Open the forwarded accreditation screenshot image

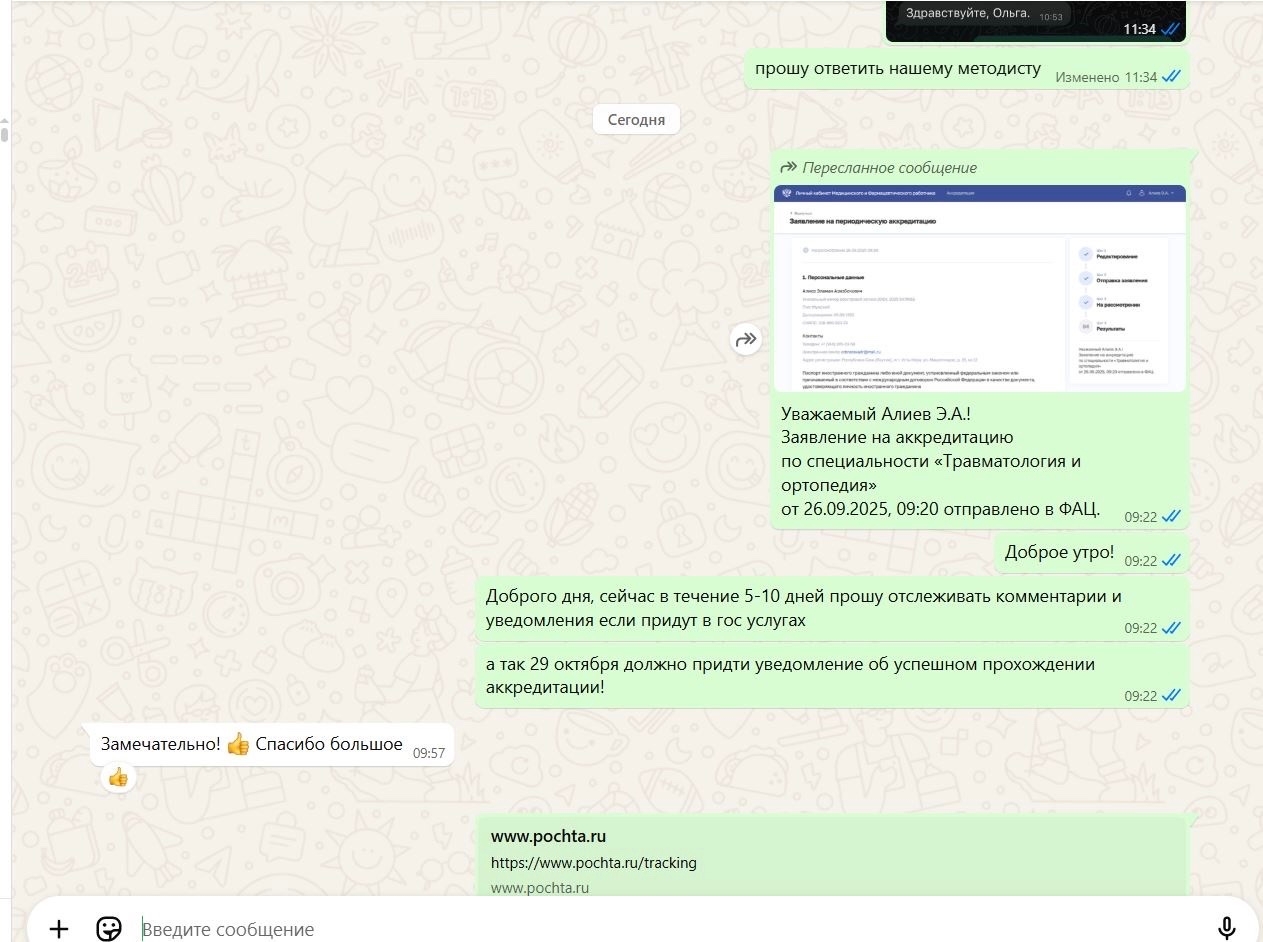[980, 288]
